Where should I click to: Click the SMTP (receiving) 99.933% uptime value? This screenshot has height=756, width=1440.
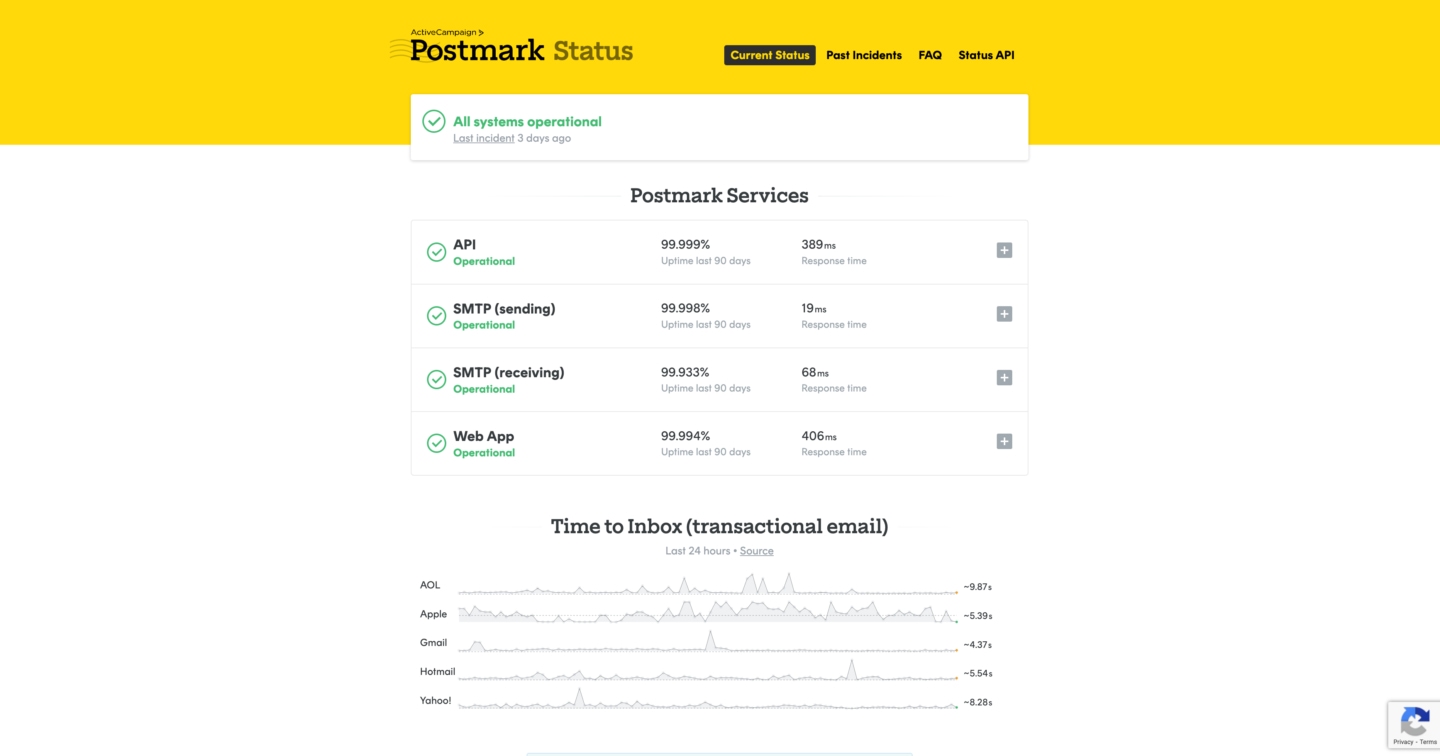tap(685, 372)
